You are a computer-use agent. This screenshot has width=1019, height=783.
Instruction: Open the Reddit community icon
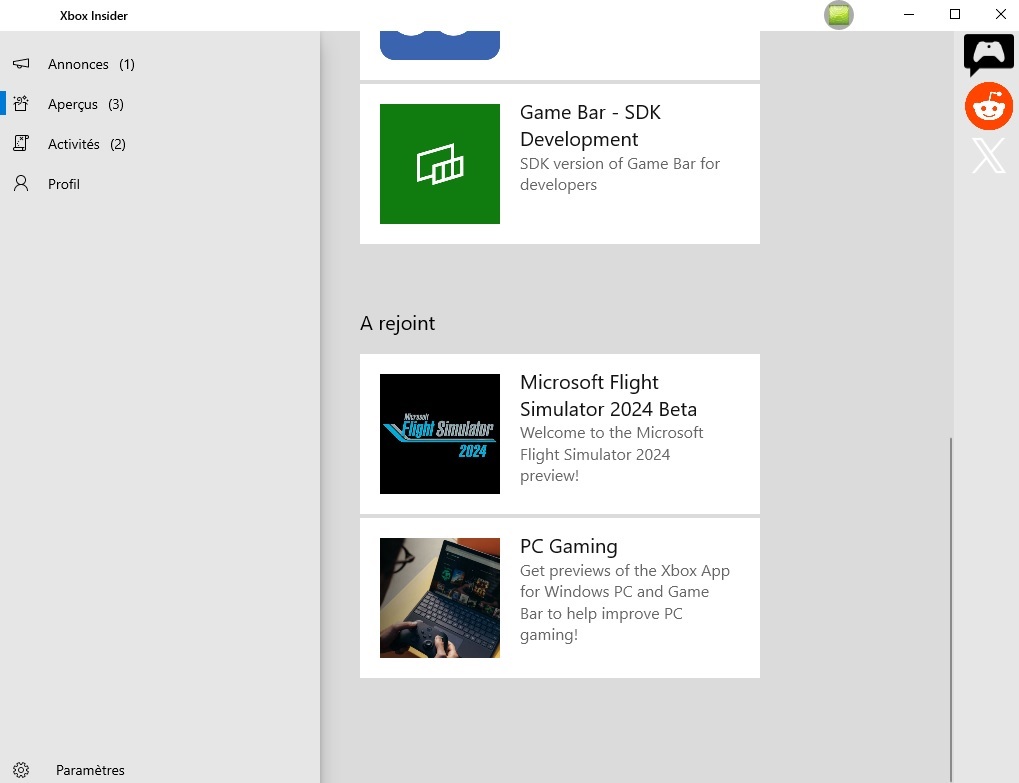pyautogui.click(x=988, y=106)
